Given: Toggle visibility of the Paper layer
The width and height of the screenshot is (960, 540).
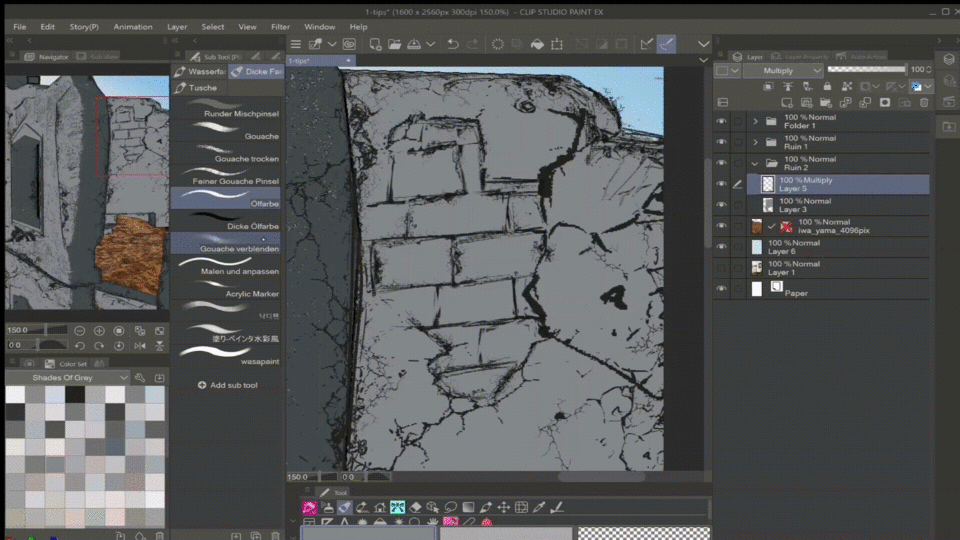Looking at the screenshot, I should click(721, 289).
